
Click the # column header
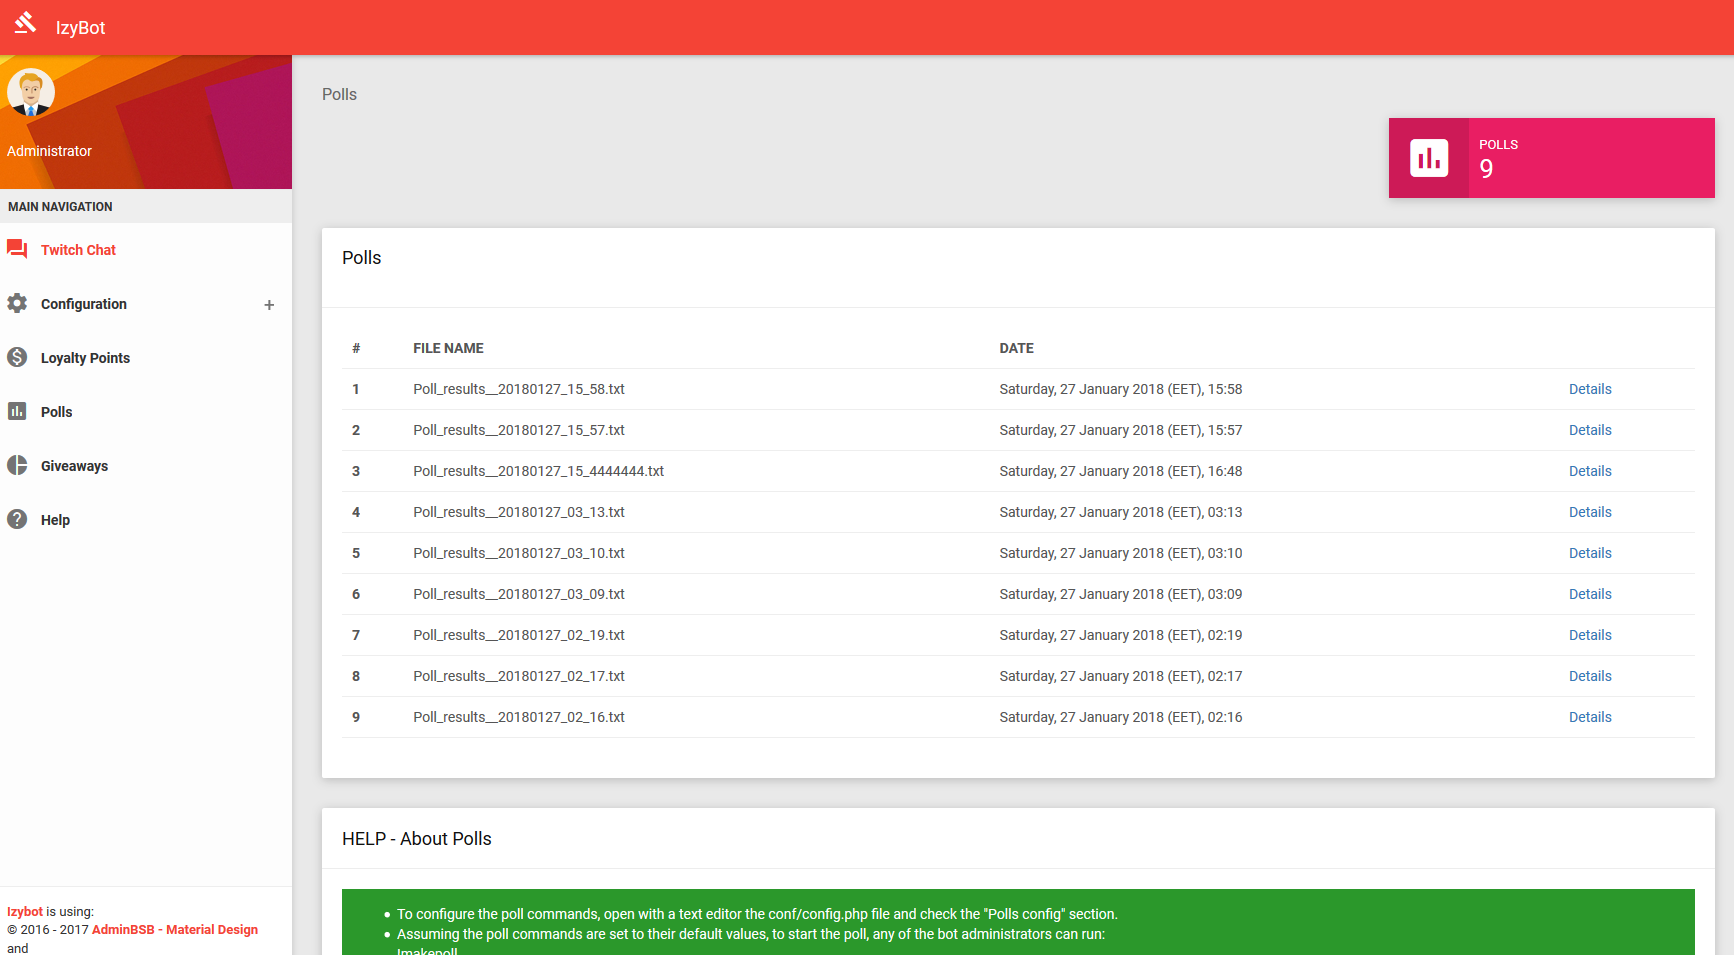356,348
